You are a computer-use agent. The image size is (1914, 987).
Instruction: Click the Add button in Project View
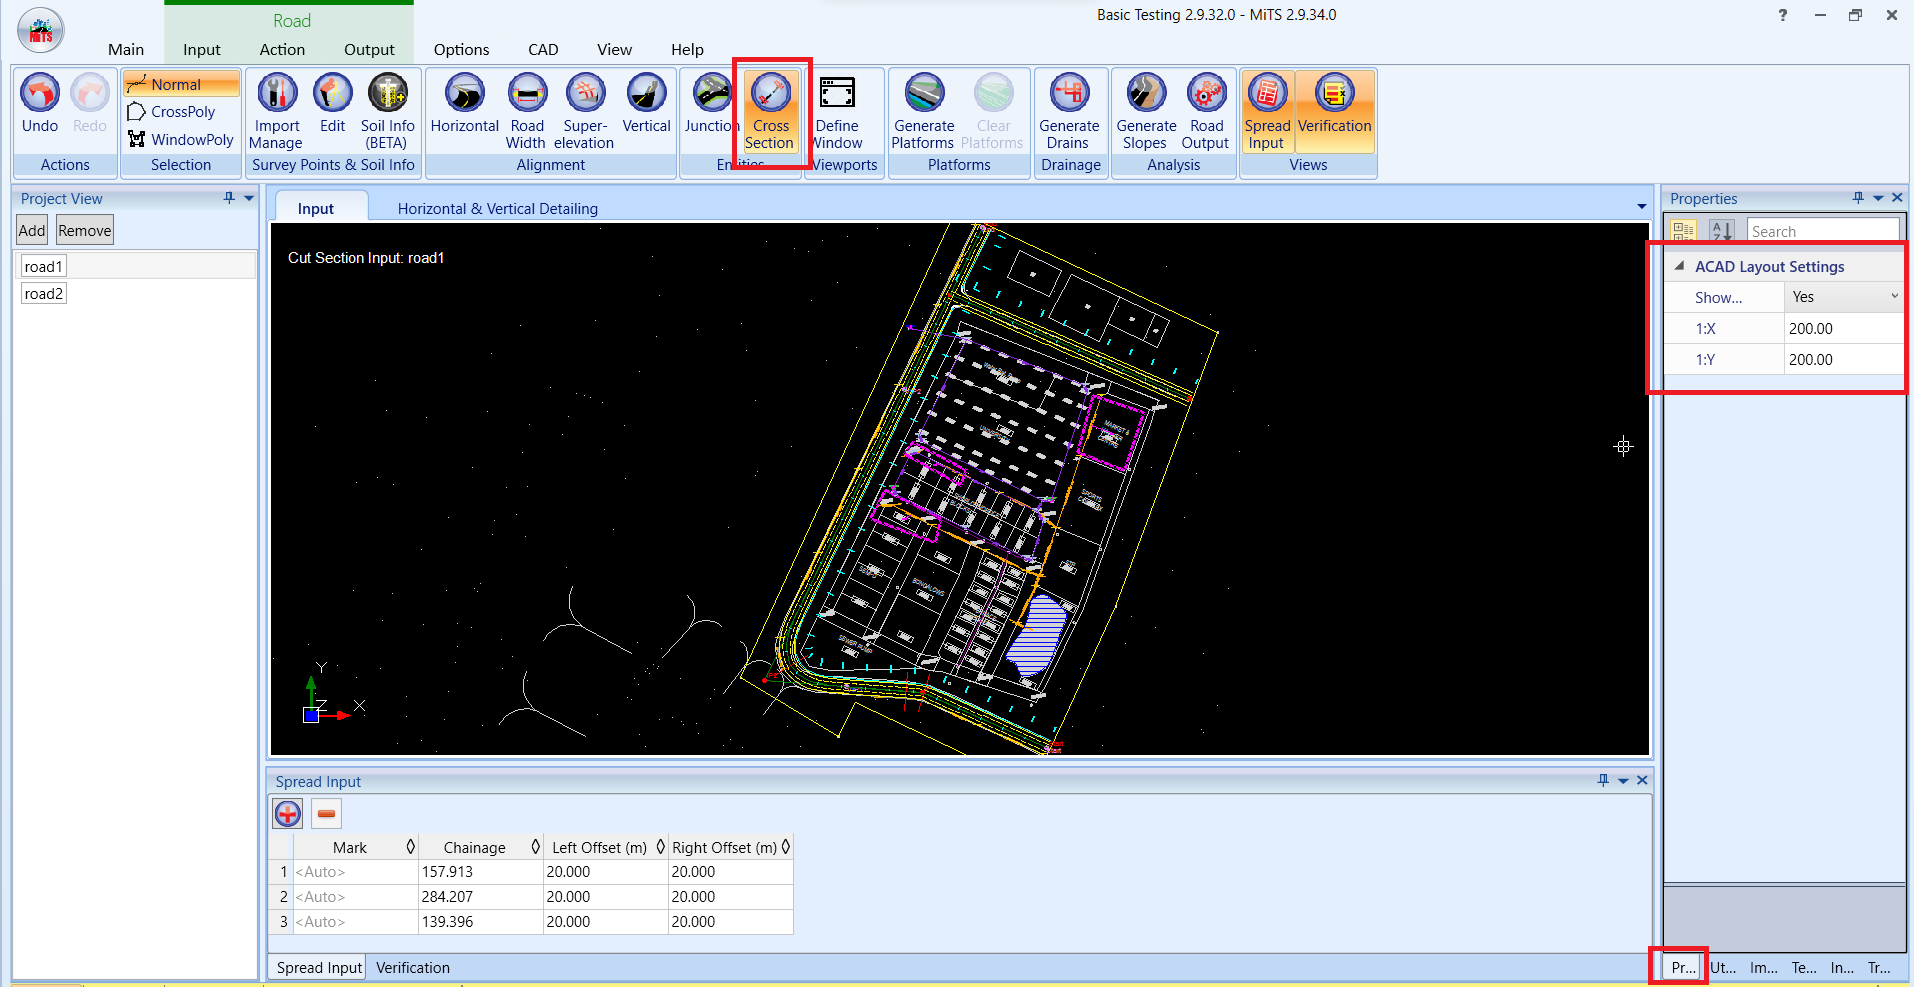click(32, 230)
